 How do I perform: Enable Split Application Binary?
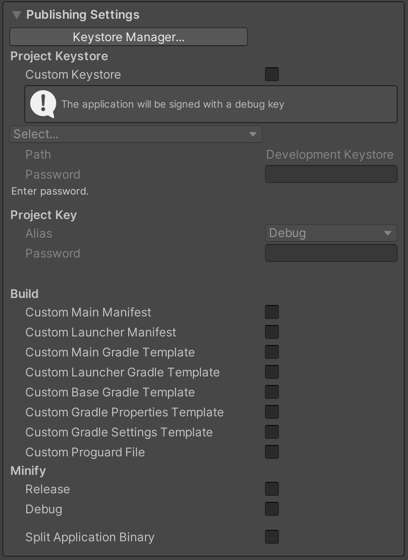point(272,537)
